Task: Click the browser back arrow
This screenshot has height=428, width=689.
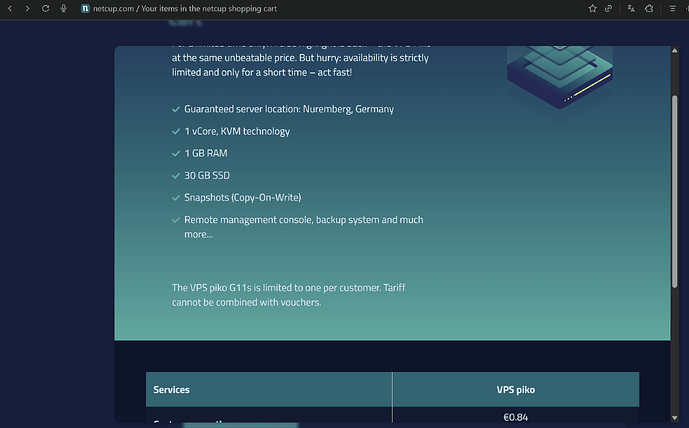Action: 9,8
